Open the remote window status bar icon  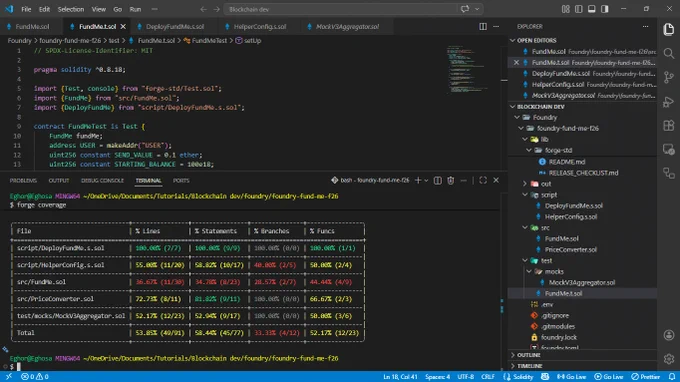tap(9, 377)
